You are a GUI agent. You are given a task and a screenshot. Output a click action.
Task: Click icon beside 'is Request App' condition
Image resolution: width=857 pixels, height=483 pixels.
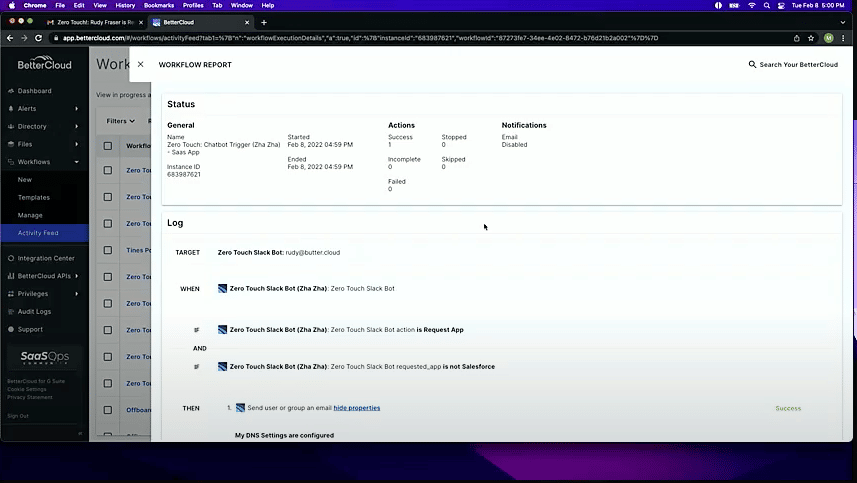click(222, 329)
